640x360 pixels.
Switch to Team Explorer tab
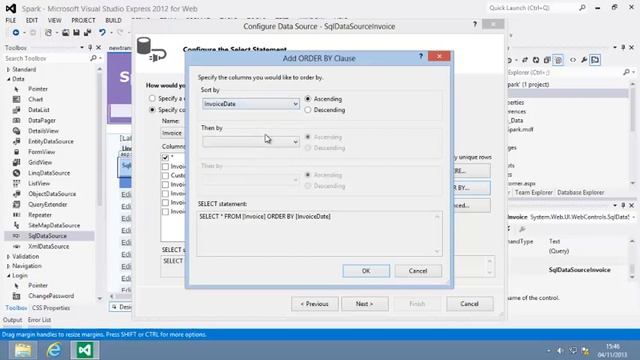tap(533, 192)
